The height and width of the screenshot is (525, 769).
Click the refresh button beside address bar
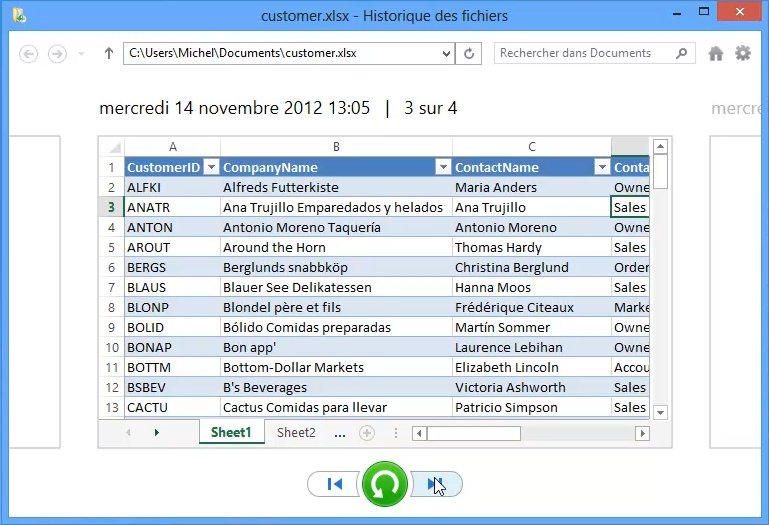[x=469, y=54]
